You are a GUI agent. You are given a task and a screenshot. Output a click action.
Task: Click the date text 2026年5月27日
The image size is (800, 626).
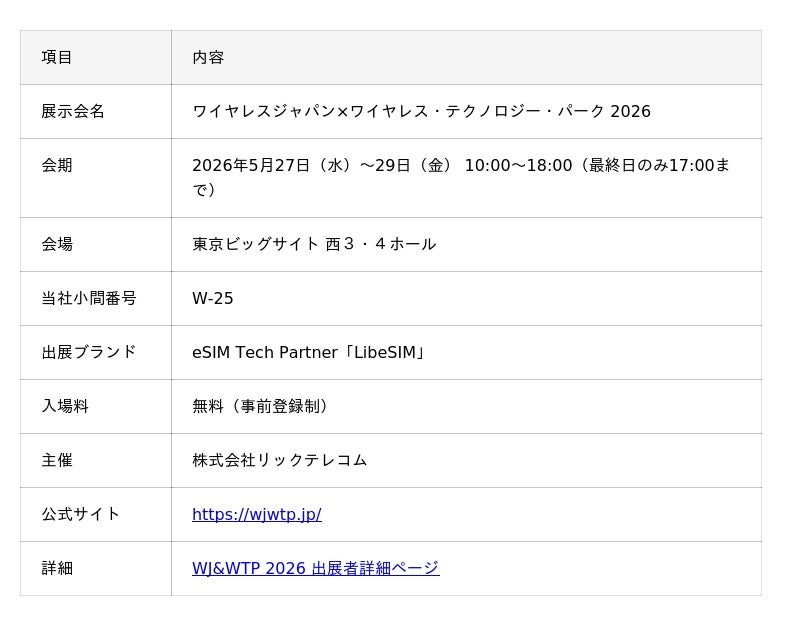251,165
